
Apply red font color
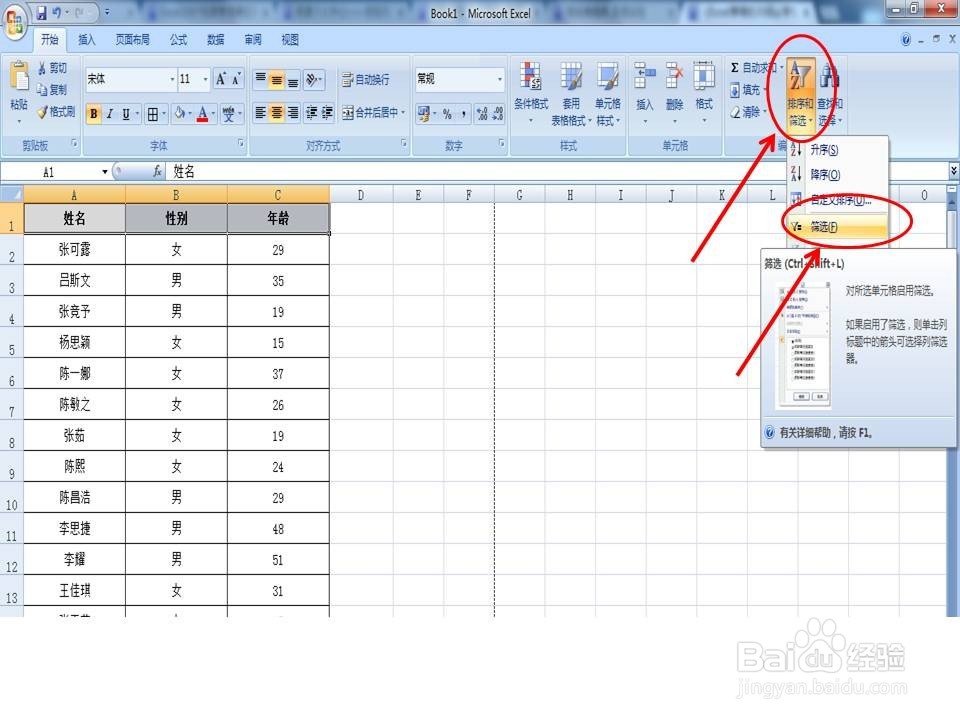(x=203, y=113)
